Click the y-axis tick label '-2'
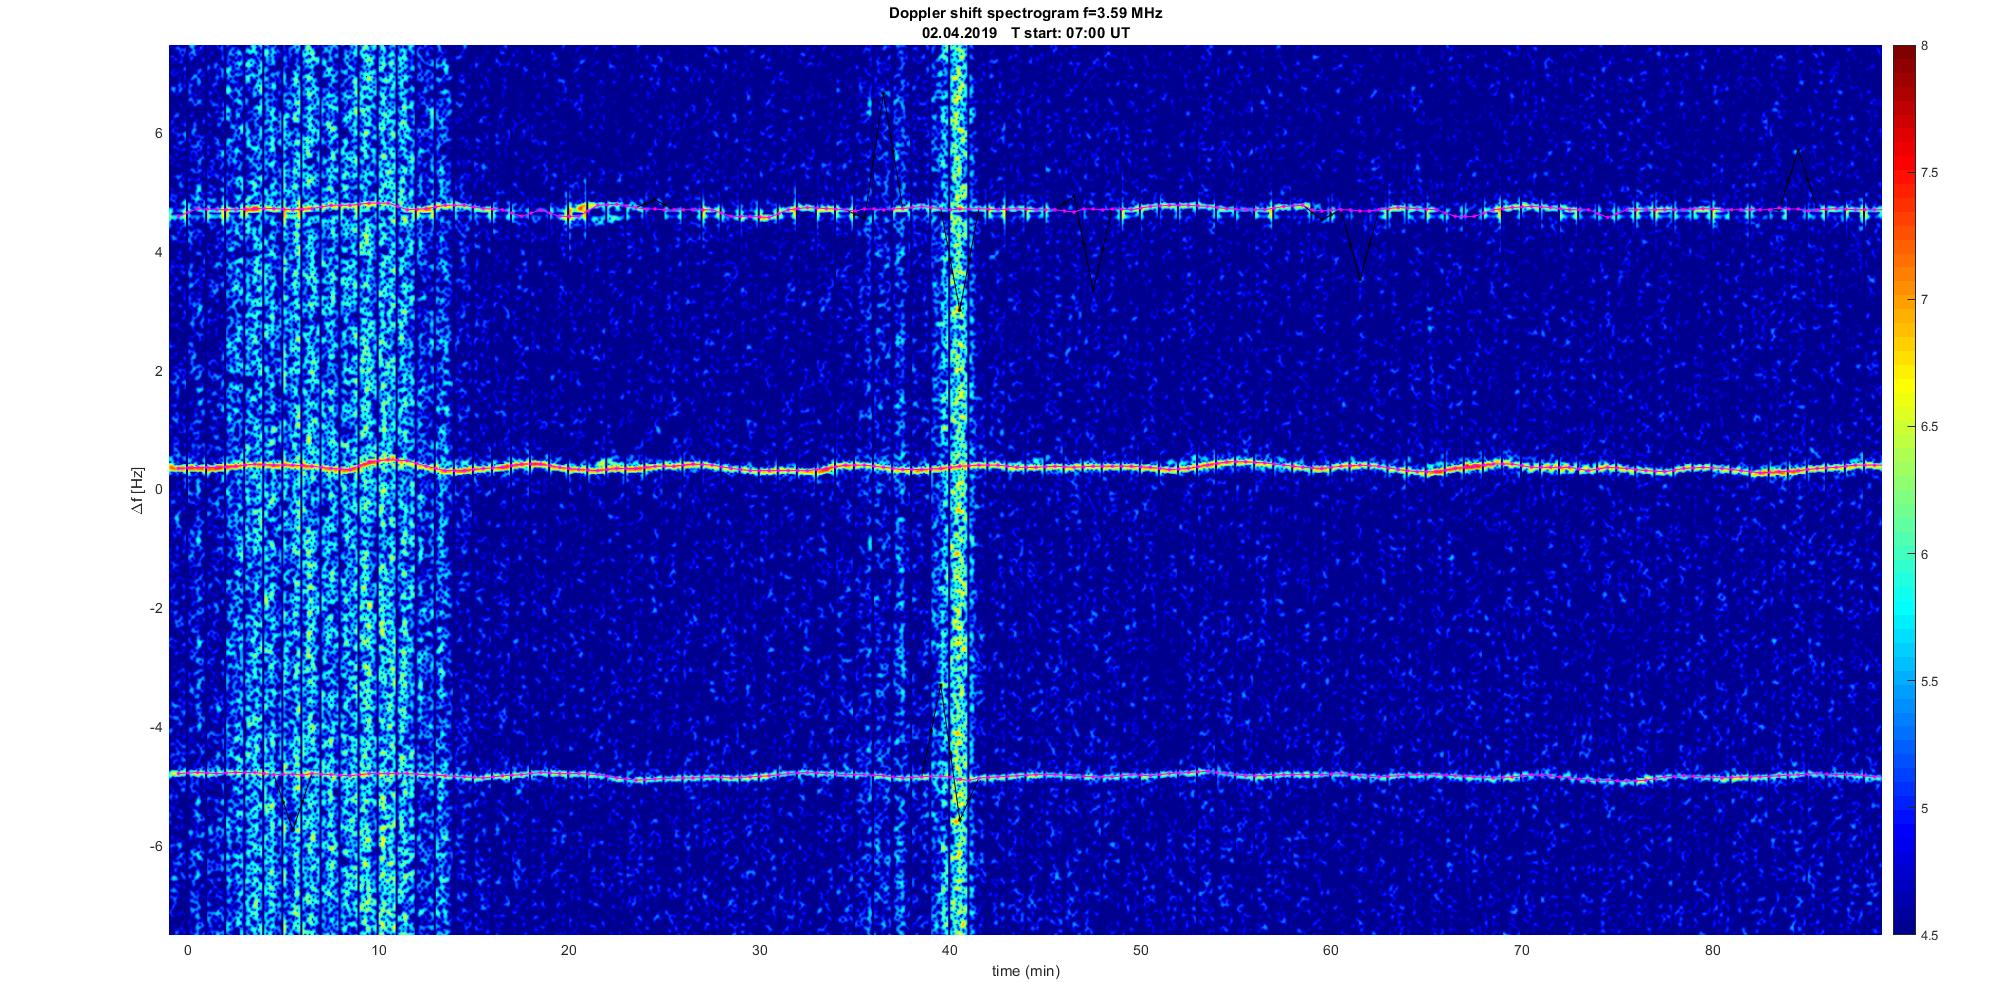 (x=157, y=609)
